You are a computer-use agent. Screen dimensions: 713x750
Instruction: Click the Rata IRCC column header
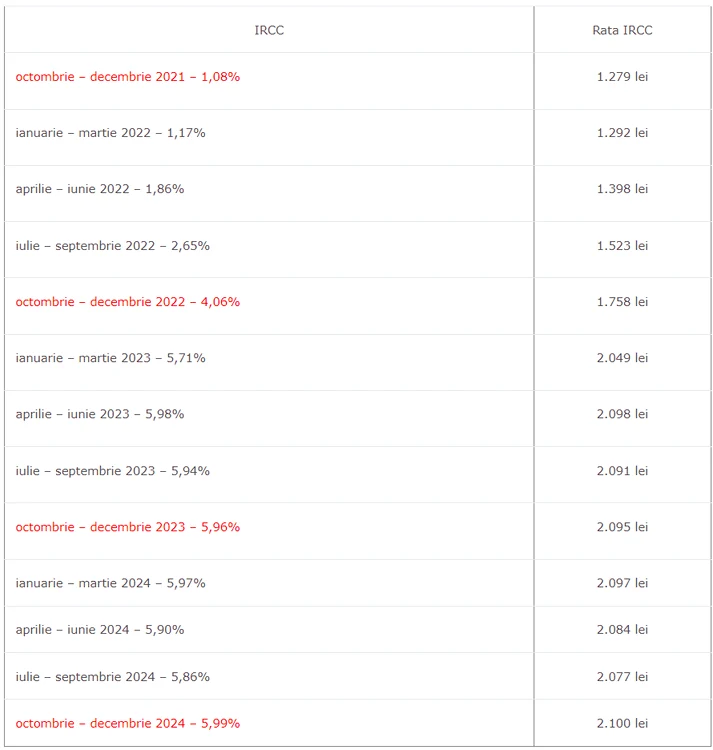pyautogui.click(x=622, y=30)
